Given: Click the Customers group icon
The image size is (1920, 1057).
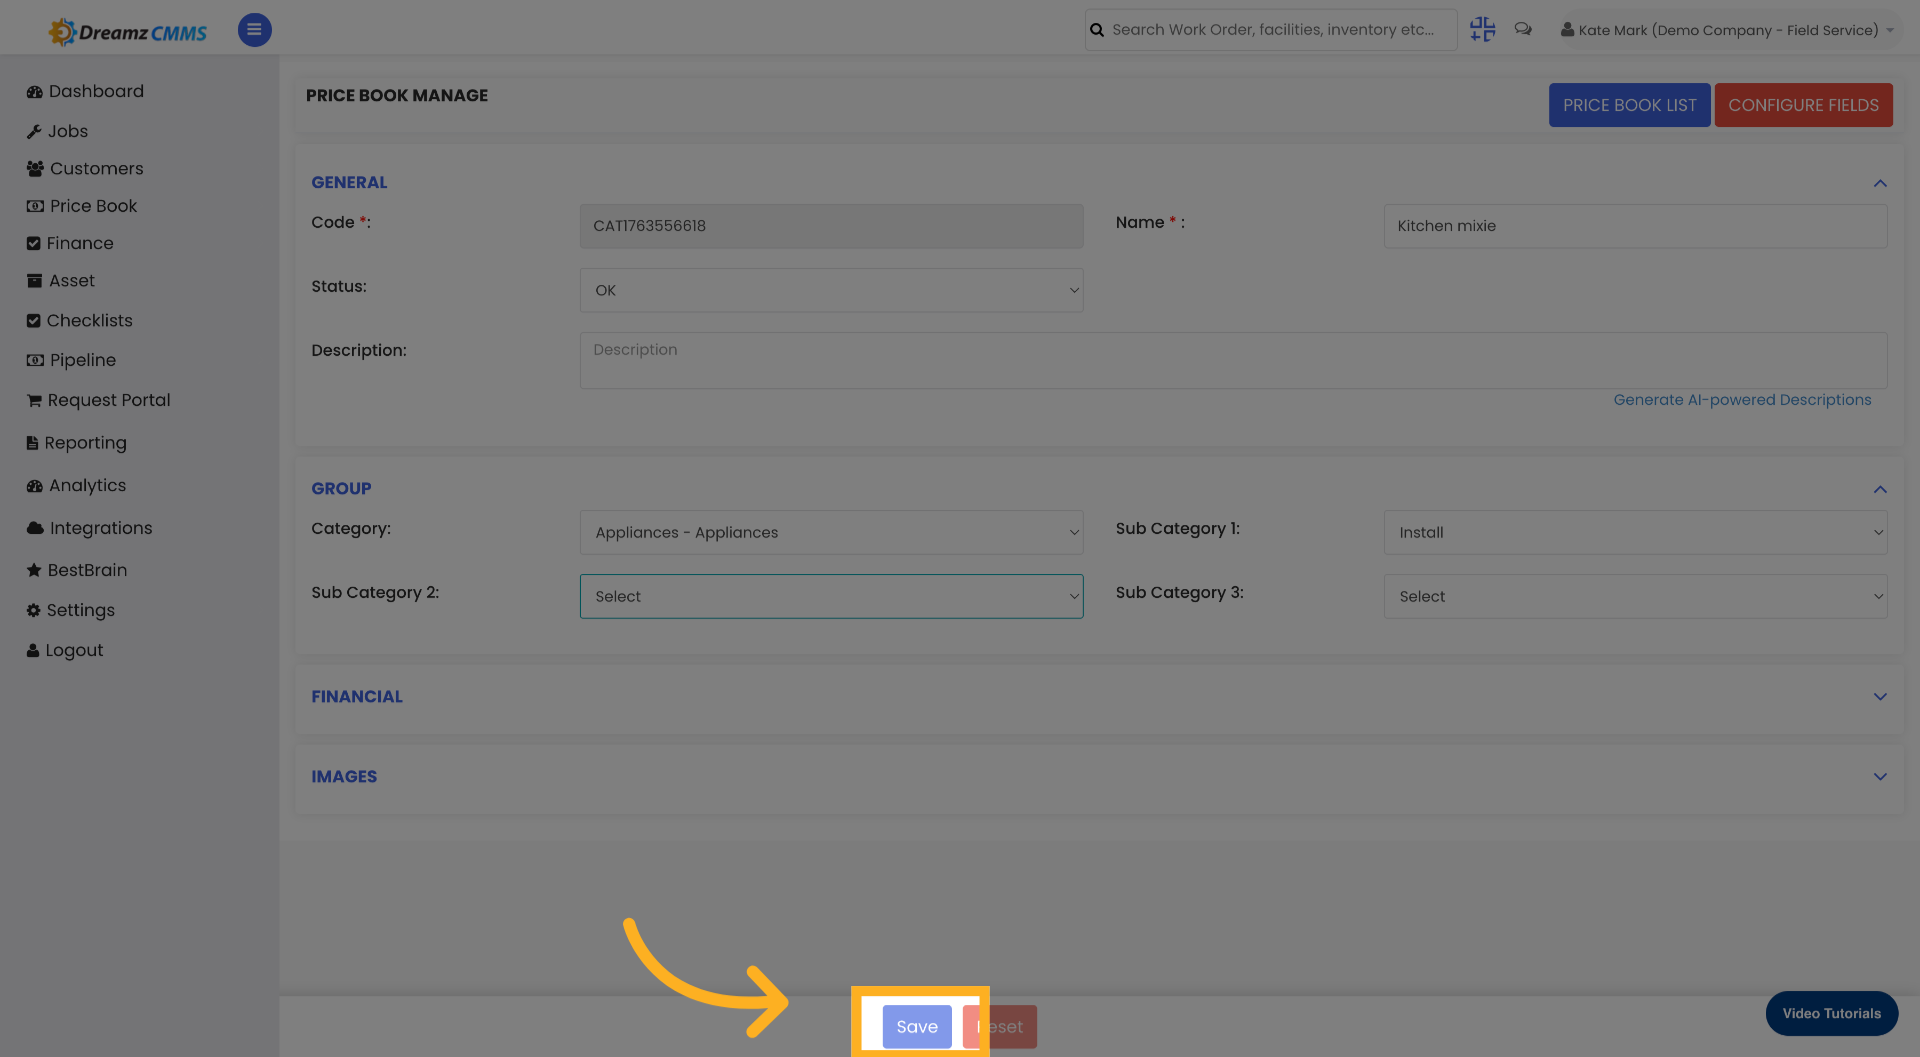Looking at the screenshot, I should tap(35, 169).
